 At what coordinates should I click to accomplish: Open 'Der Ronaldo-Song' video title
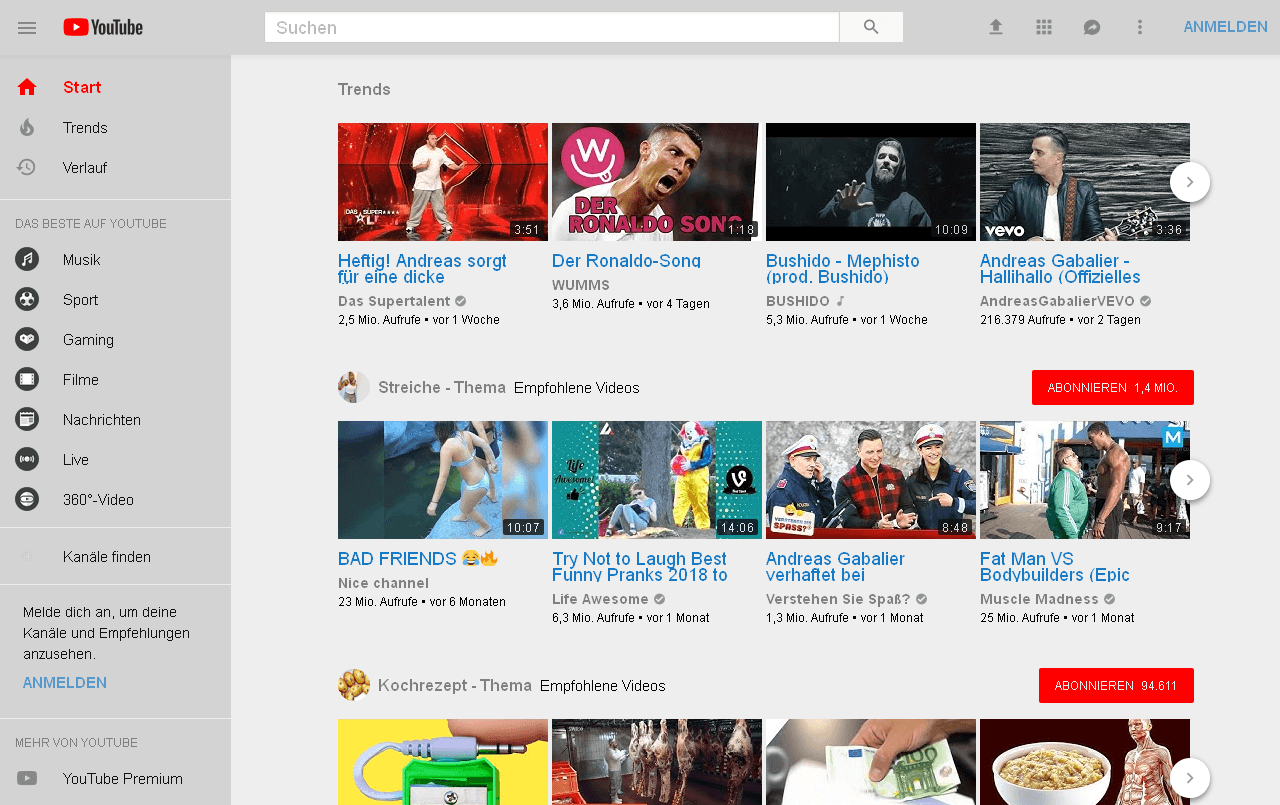[626, 261]
